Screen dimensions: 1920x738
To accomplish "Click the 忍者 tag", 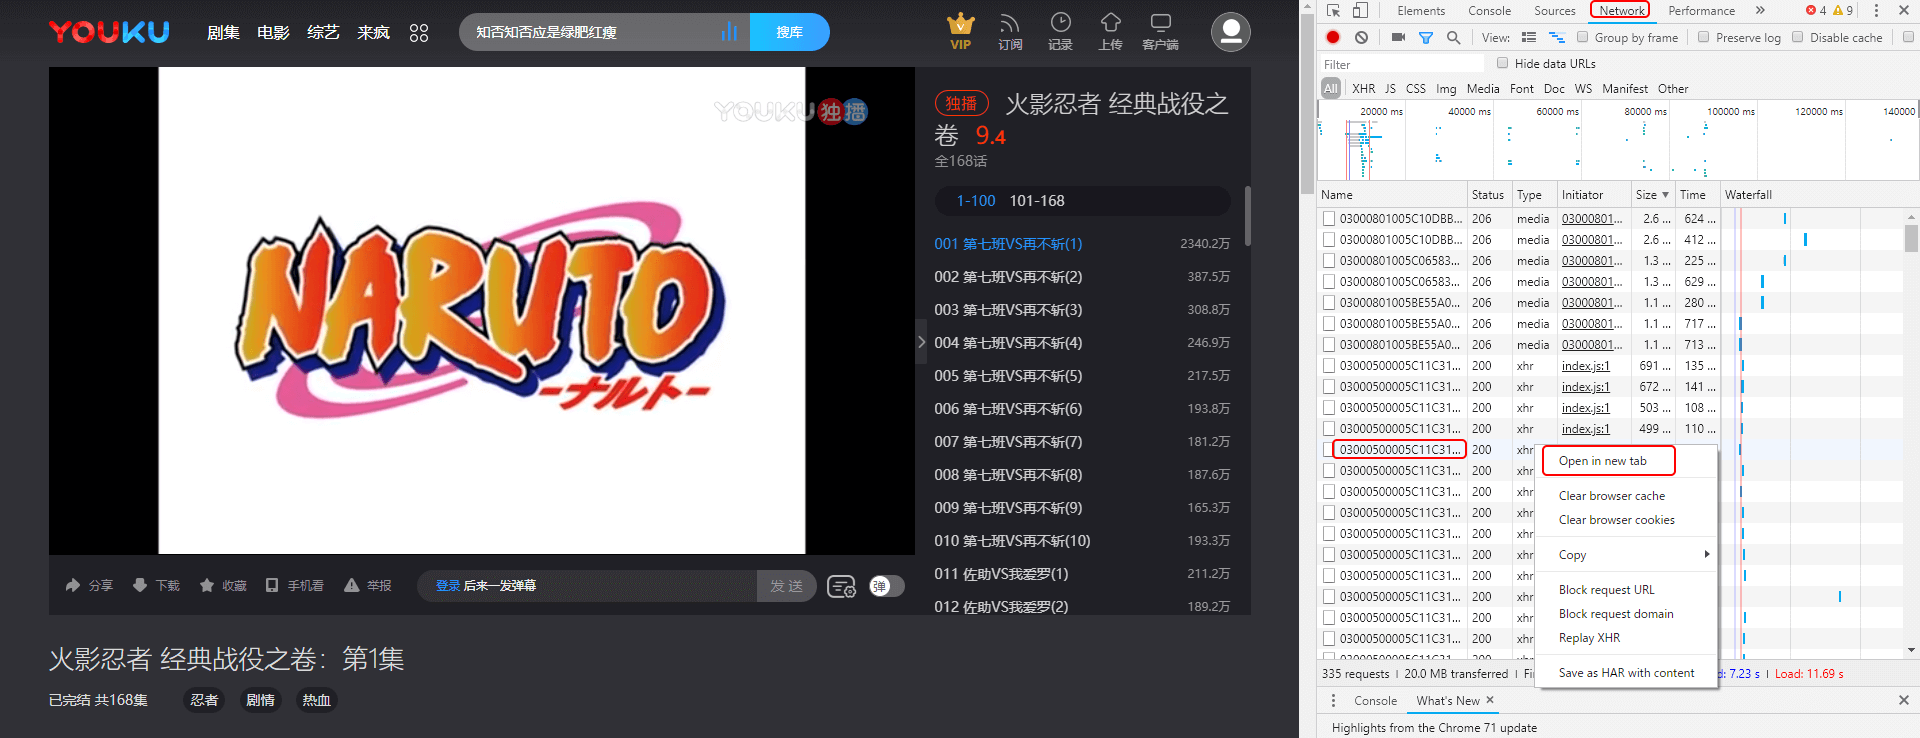I will click(x=204, y=700).
